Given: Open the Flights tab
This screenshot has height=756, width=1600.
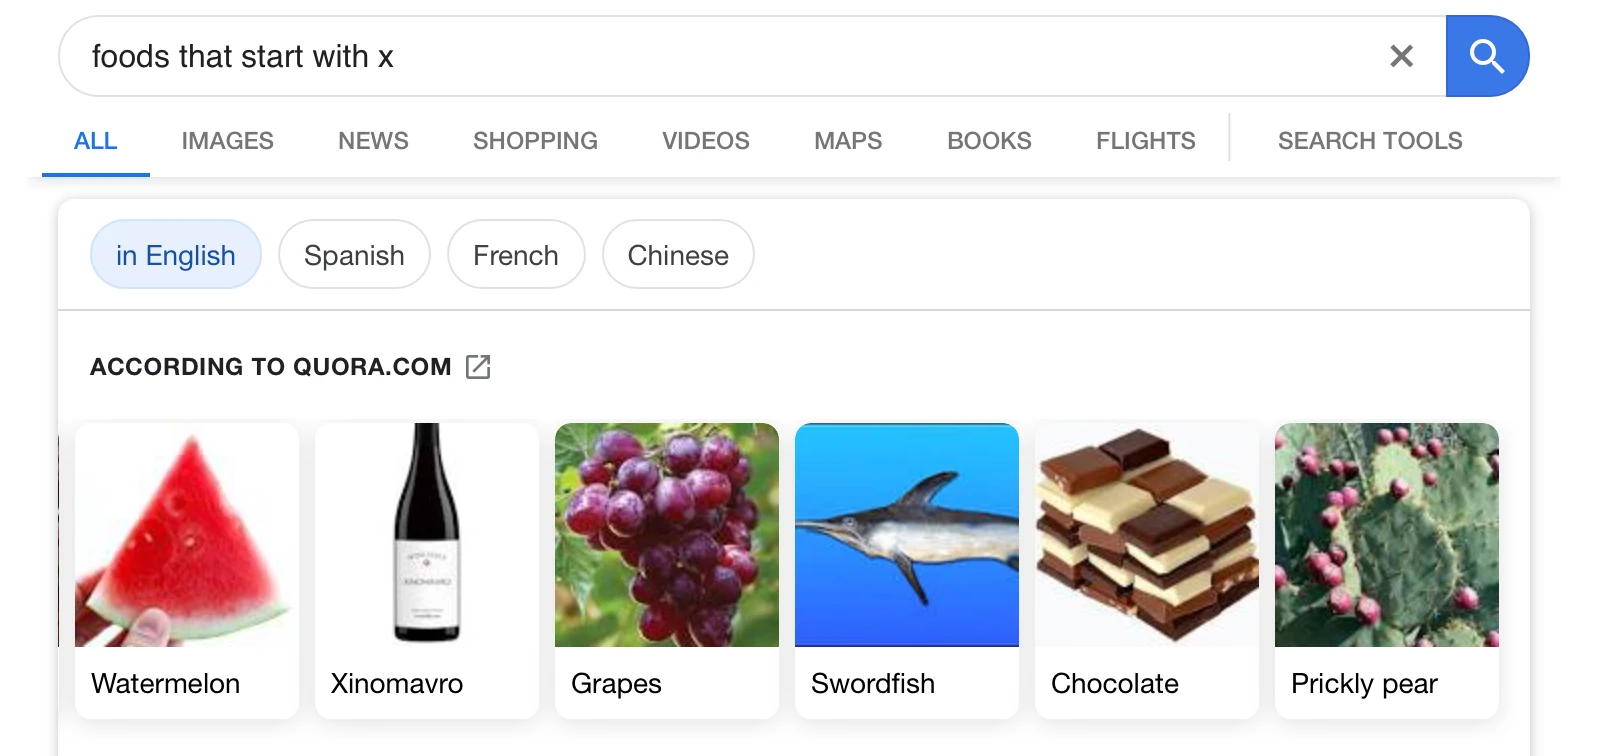Looking at the screenshot, I should [1145, 141].
